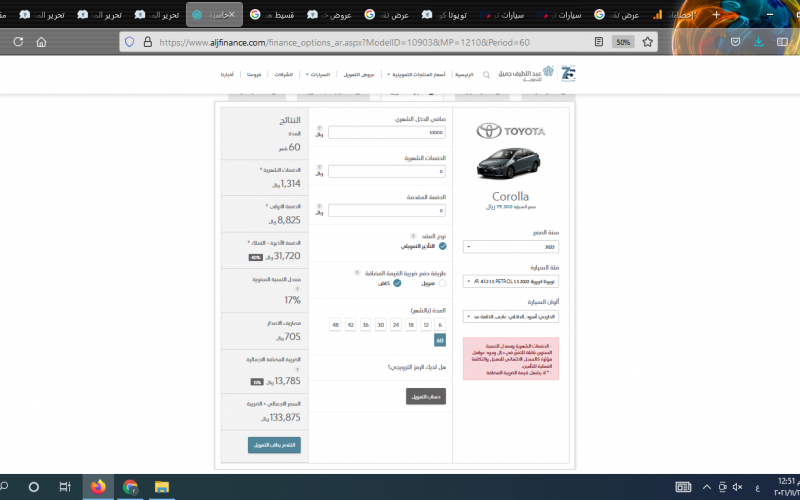The height and width of the screenshot is (500, 800).
Task: Select التأجير التمويلي contract type option
Action: [442, 246]
